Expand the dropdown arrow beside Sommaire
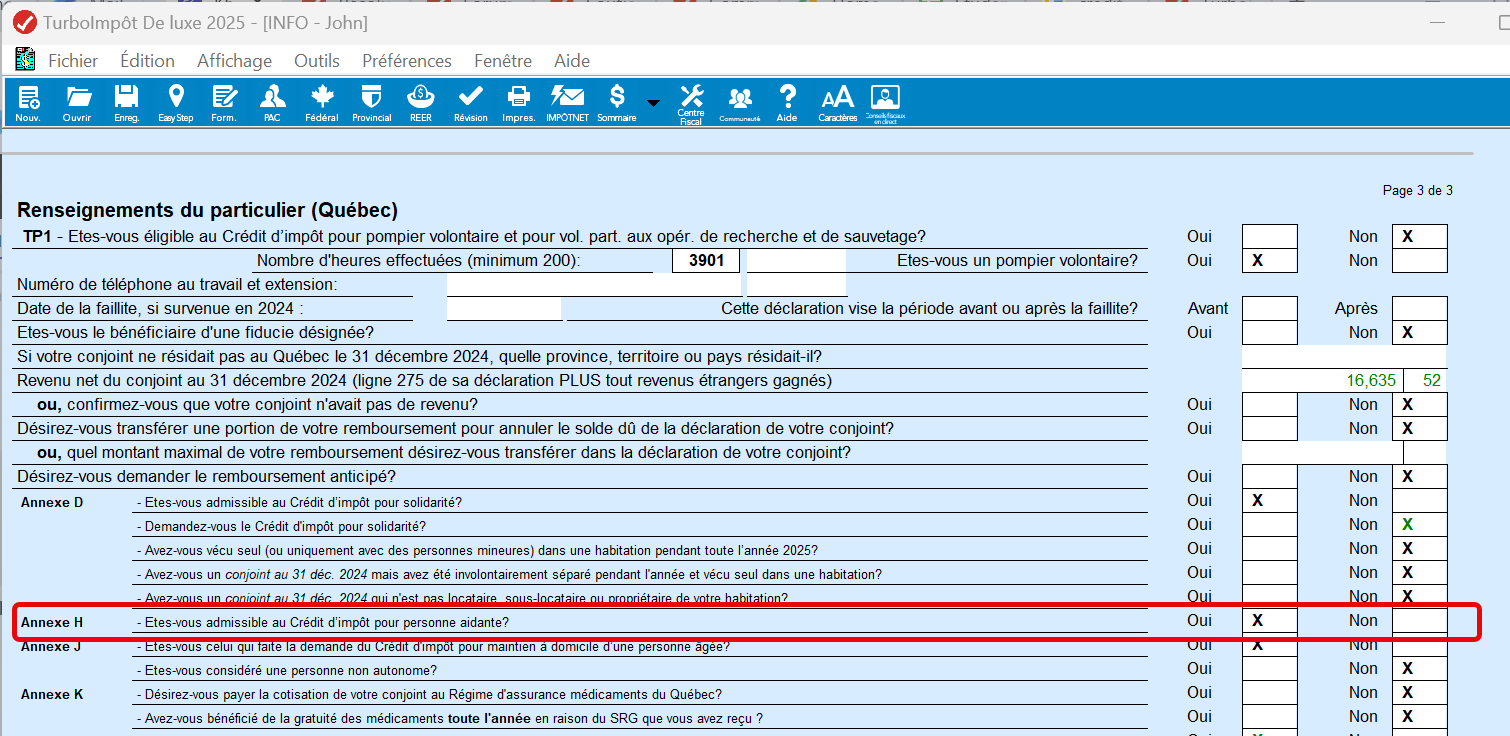 pos(653,103)
